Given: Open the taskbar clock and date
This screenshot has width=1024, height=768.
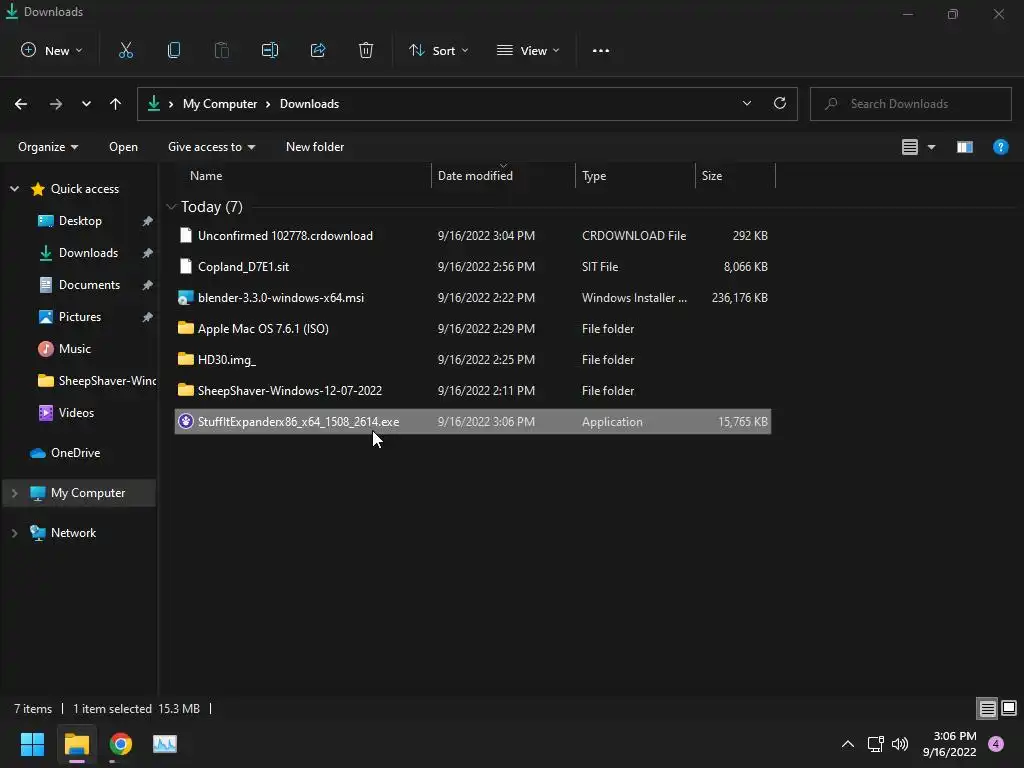Looking at the screenshot, I should click(949, 744).
